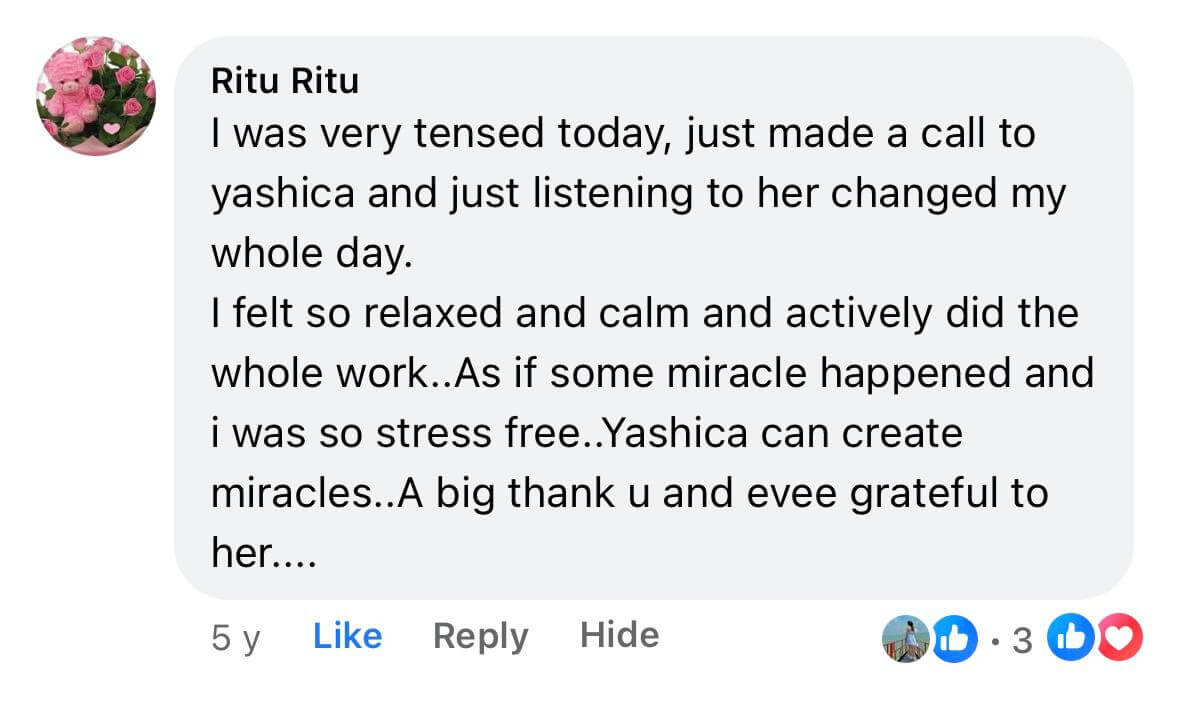Click the red heart reaction icon

(x=1120, y=638)
